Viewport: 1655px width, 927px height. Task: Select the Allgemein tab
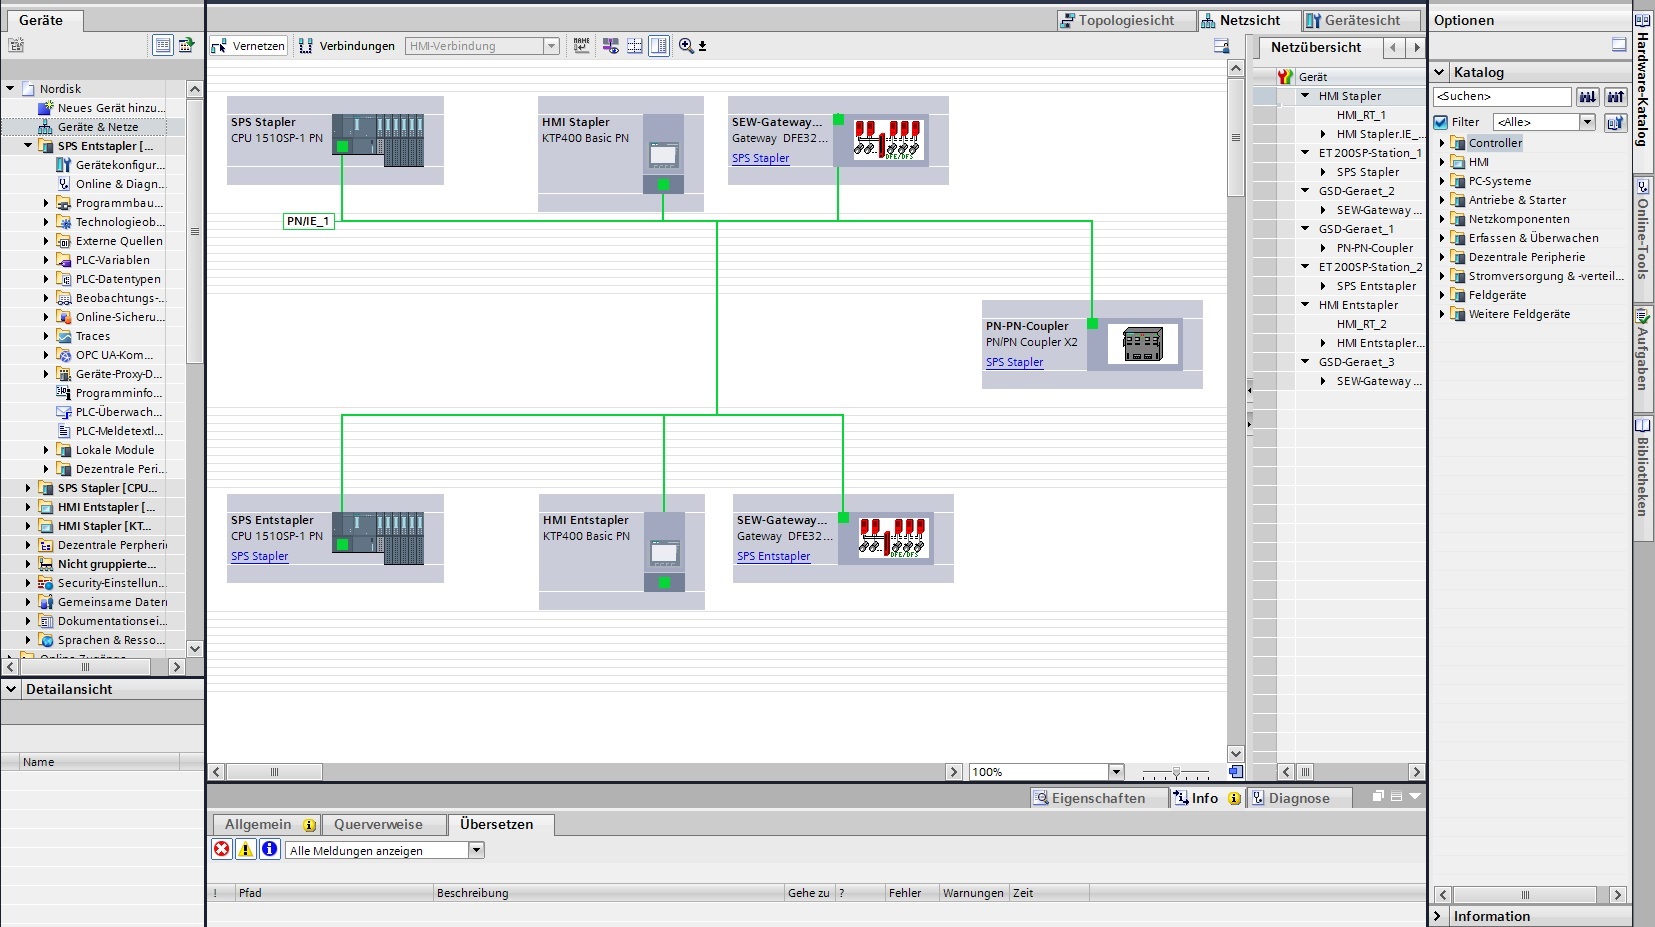[x=266, y=825]
